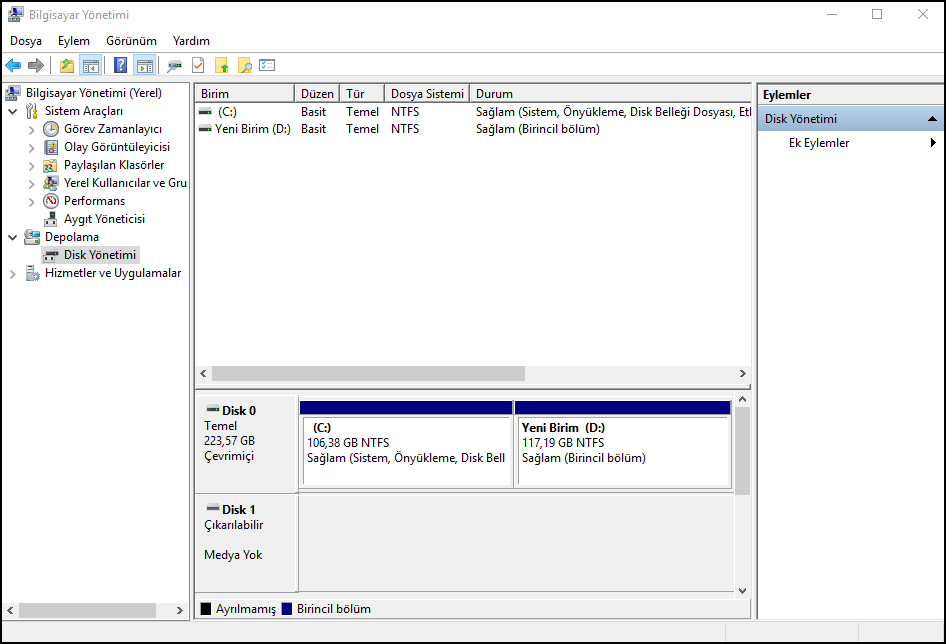Open the Eylem menu
Image resolution: width=946 pixels, height=644 pixels.
coord(74,41)
